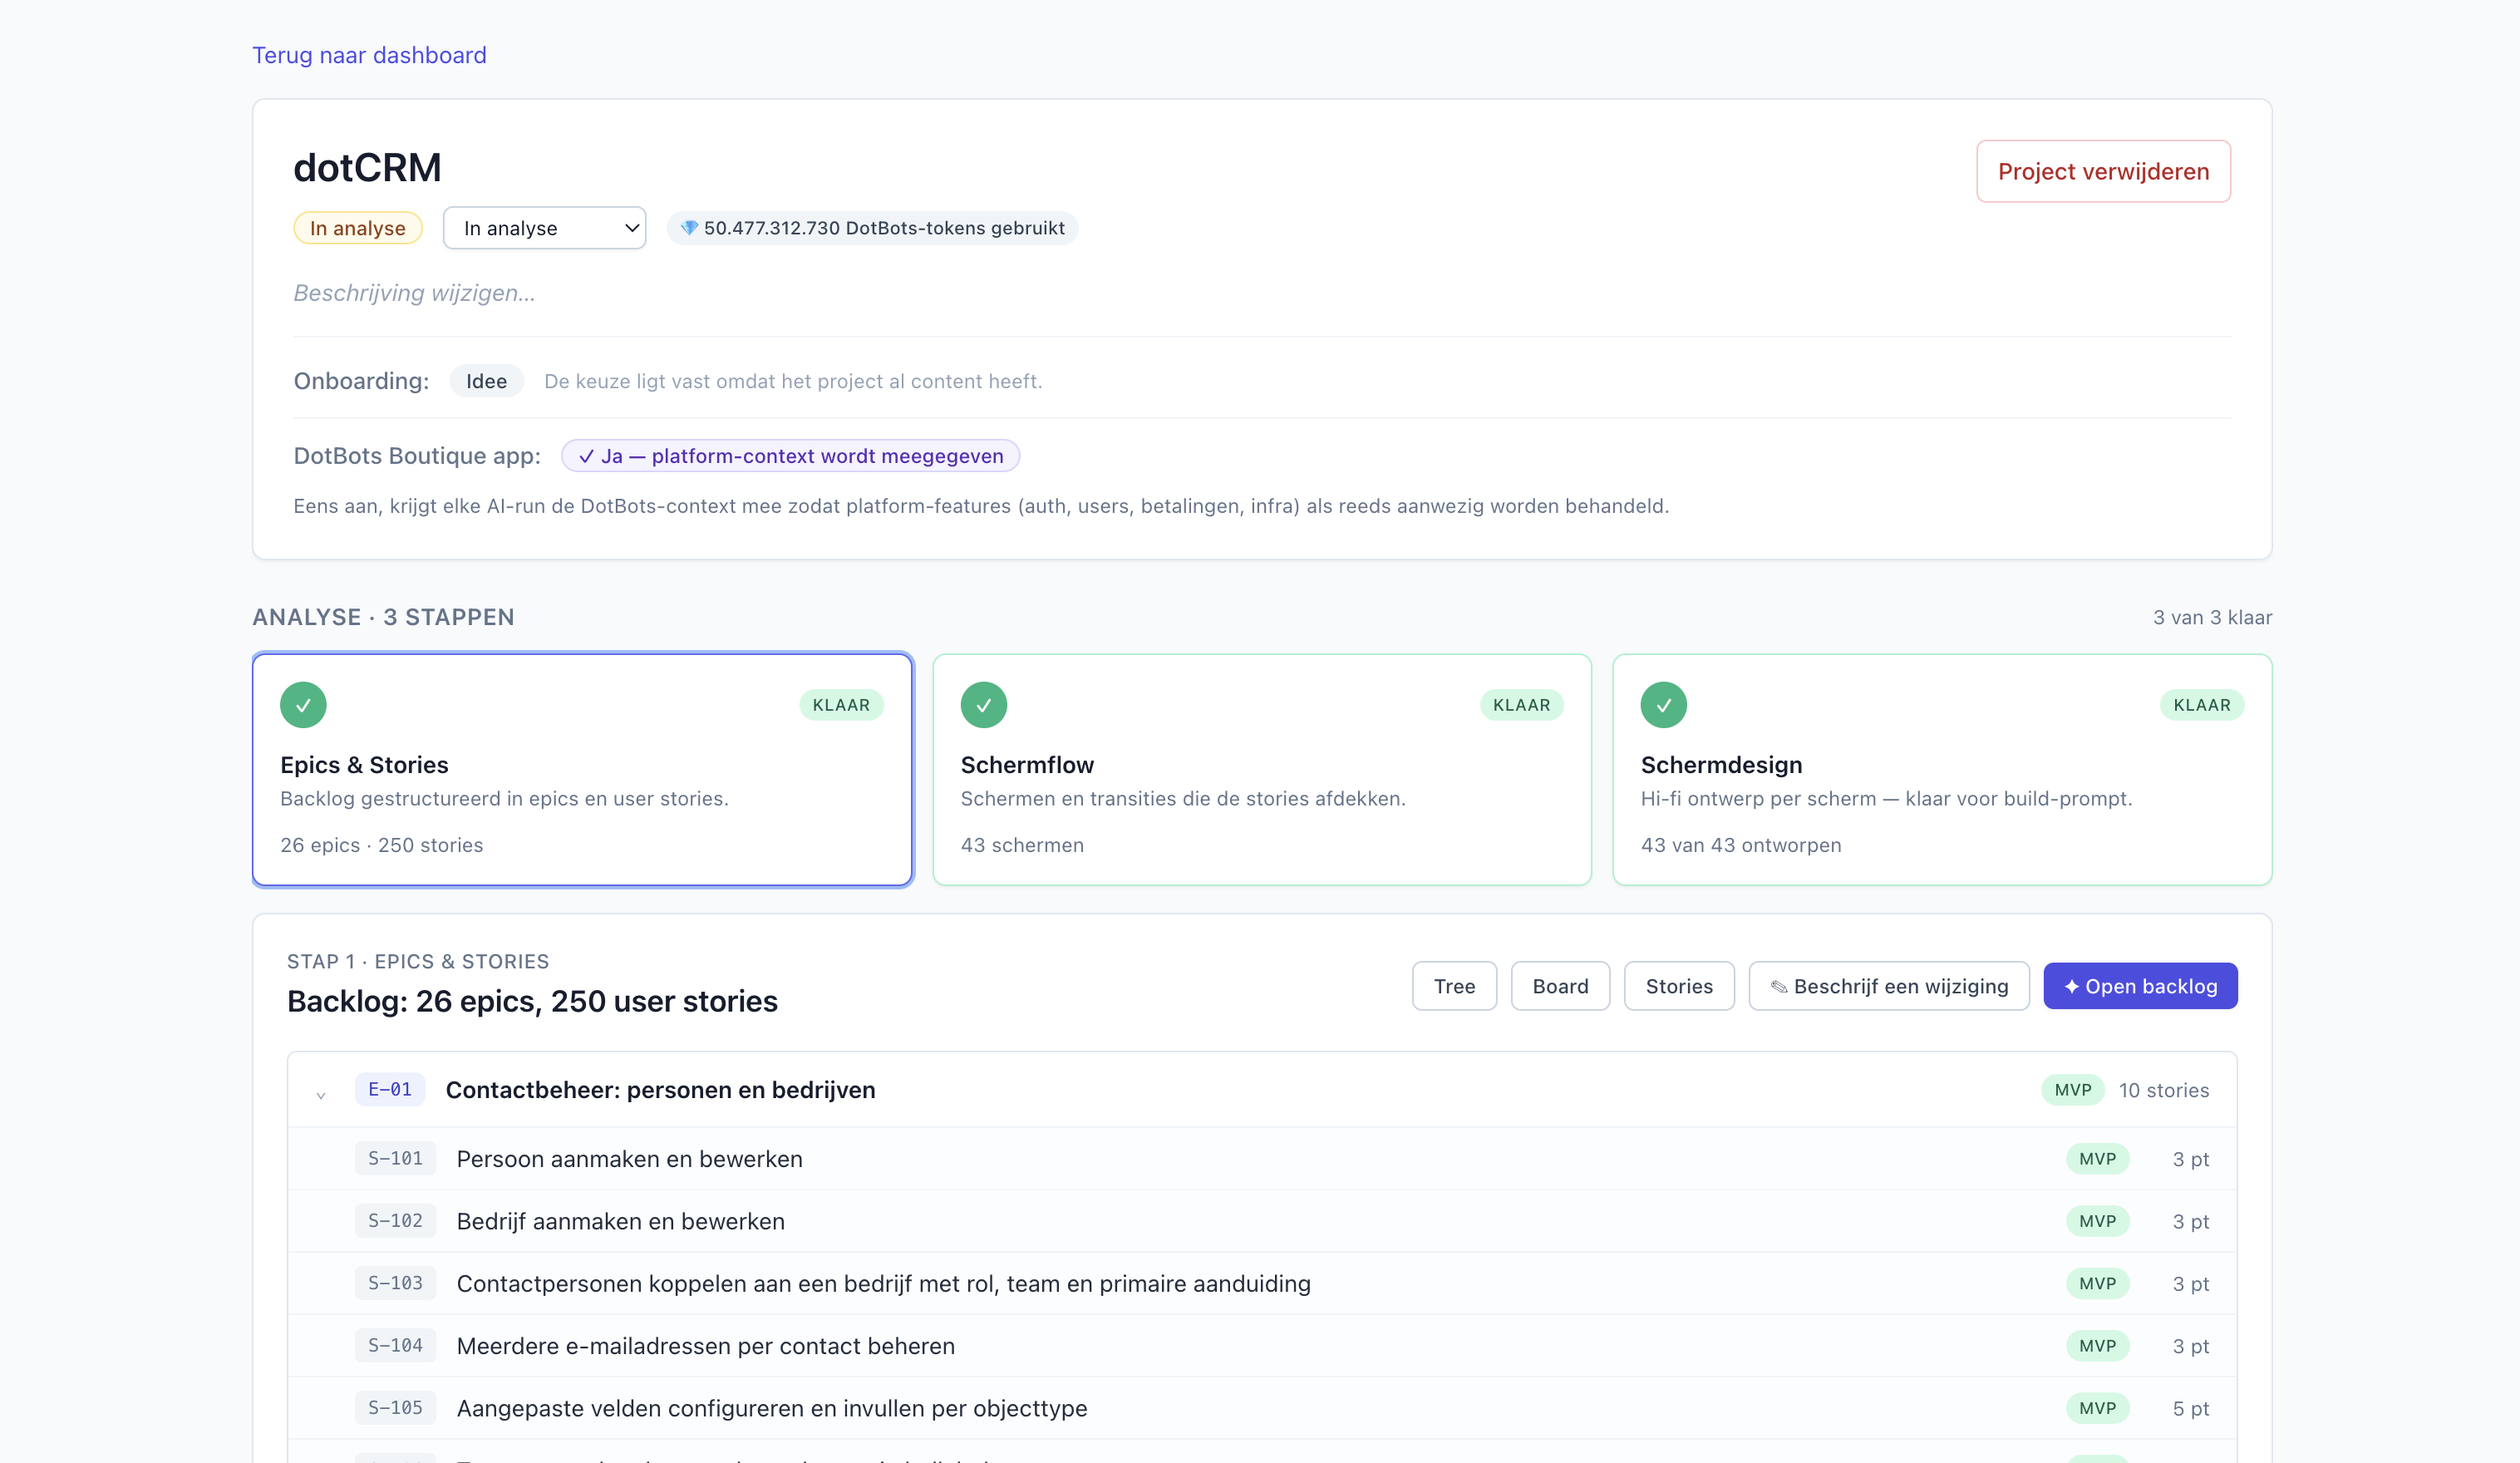Switch to the Board view
The width and height of the screenshot is (2520, 1463).
[1560, 986]
